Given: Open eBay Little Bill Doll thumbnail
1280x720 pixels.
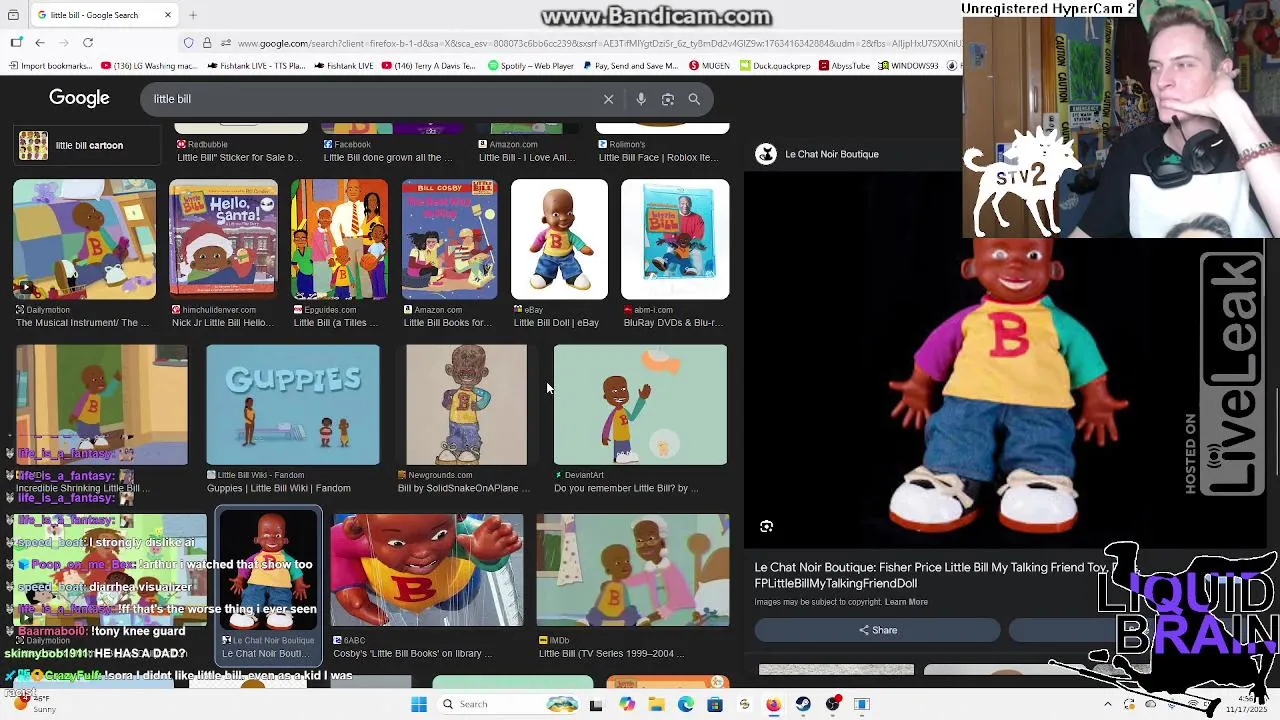Looking at the screenshot, I should coord(559,239).
